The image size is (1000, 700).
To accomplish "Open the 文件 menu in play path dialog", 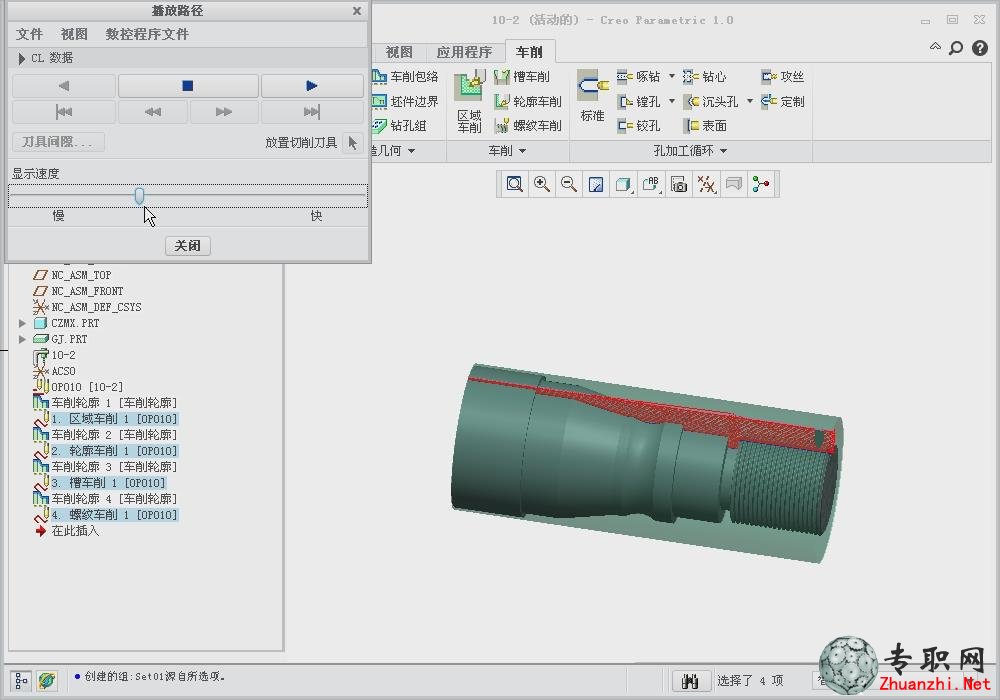I will point(29,34).
